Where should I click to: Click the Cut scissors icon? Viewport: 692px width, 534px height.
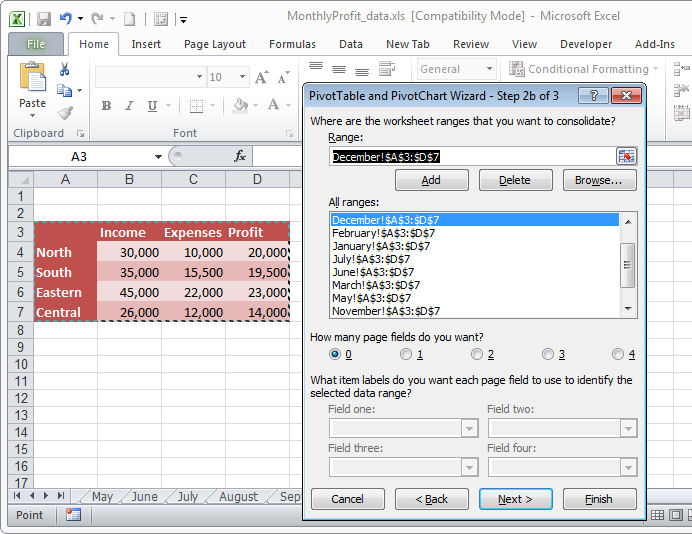click(64, 69)
